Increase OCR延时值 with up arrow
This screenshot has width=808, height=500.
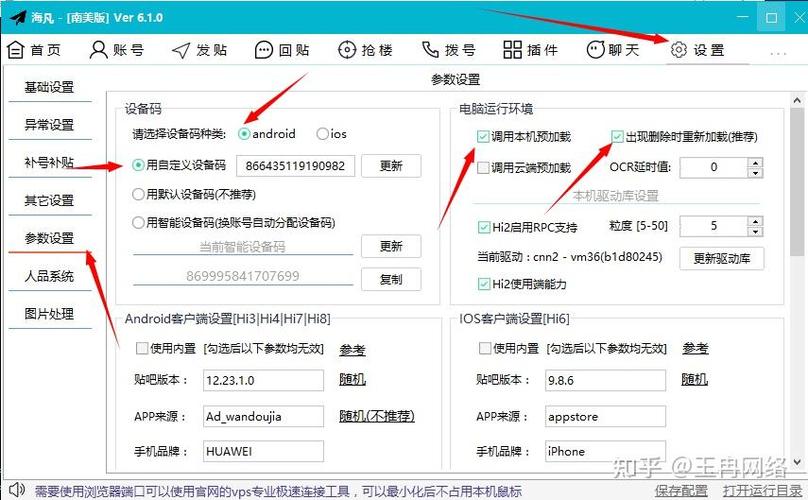pos(755,163)
